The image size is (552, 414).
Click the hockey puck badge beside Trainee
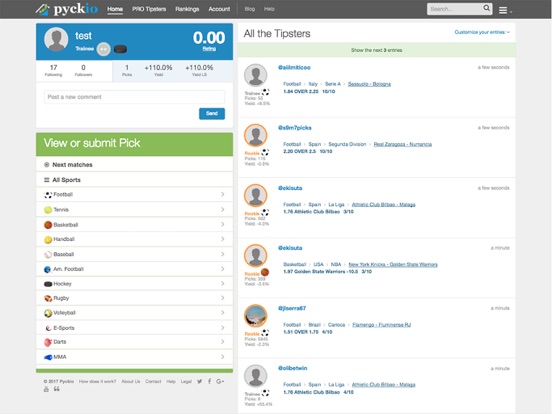coord(120,49)
